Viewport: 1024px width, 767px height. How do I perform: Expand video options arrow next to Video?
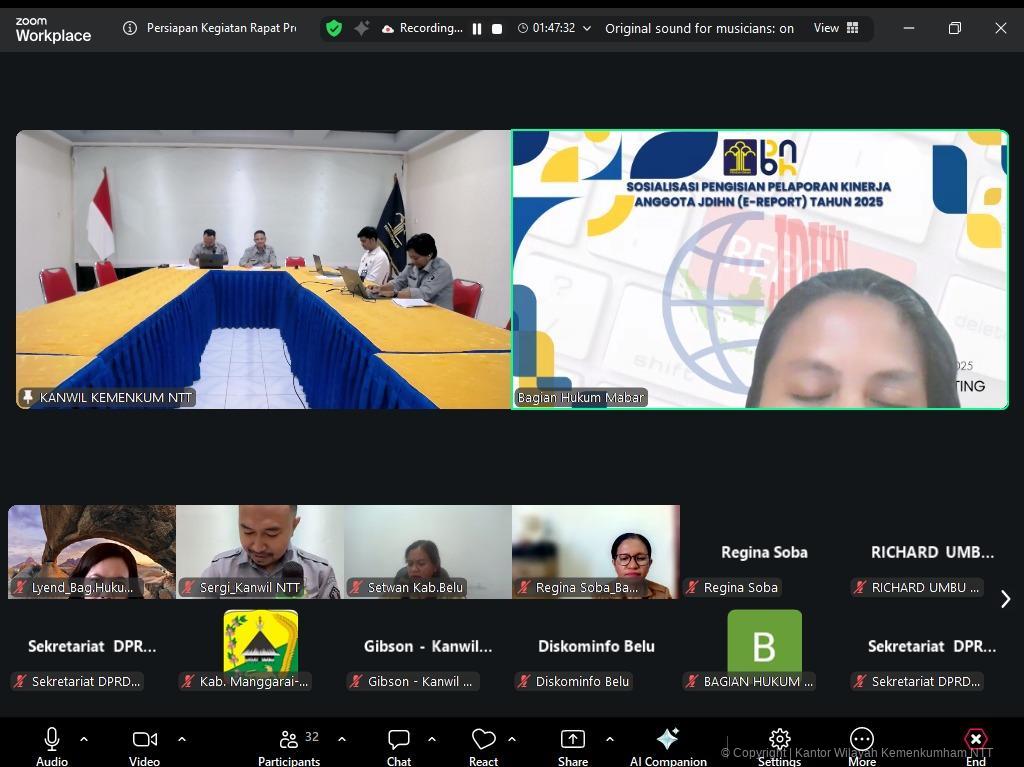[x=182, y=739]
